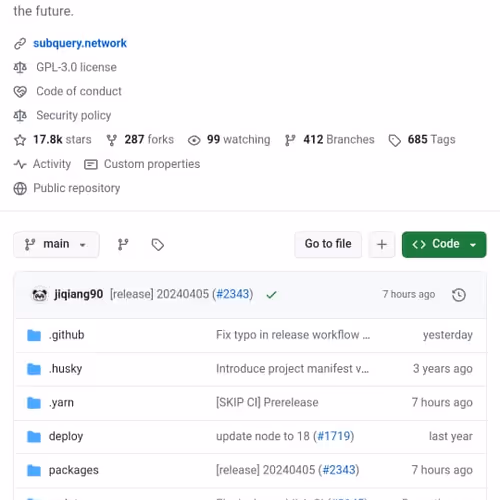Open the .github folder

pyautogui.click(x=66, y=335)
